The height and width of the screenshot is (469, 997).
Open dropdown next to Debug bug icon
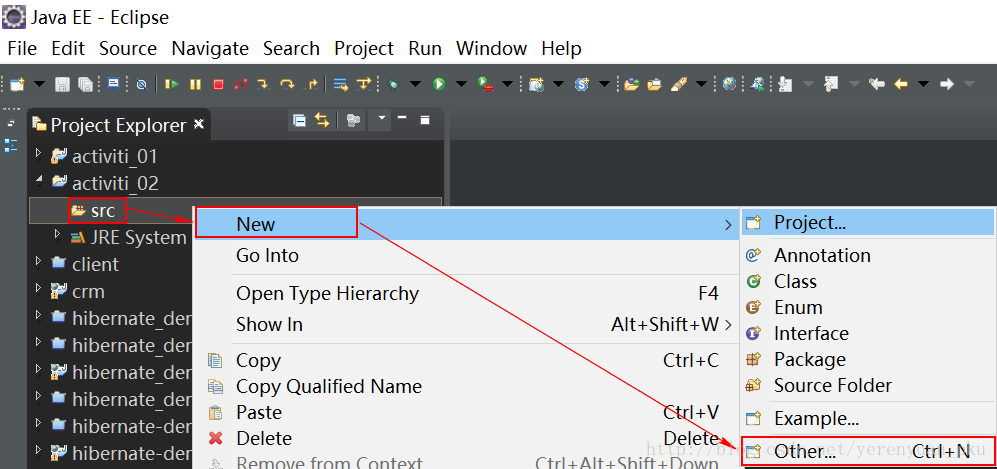pos(416,84)
